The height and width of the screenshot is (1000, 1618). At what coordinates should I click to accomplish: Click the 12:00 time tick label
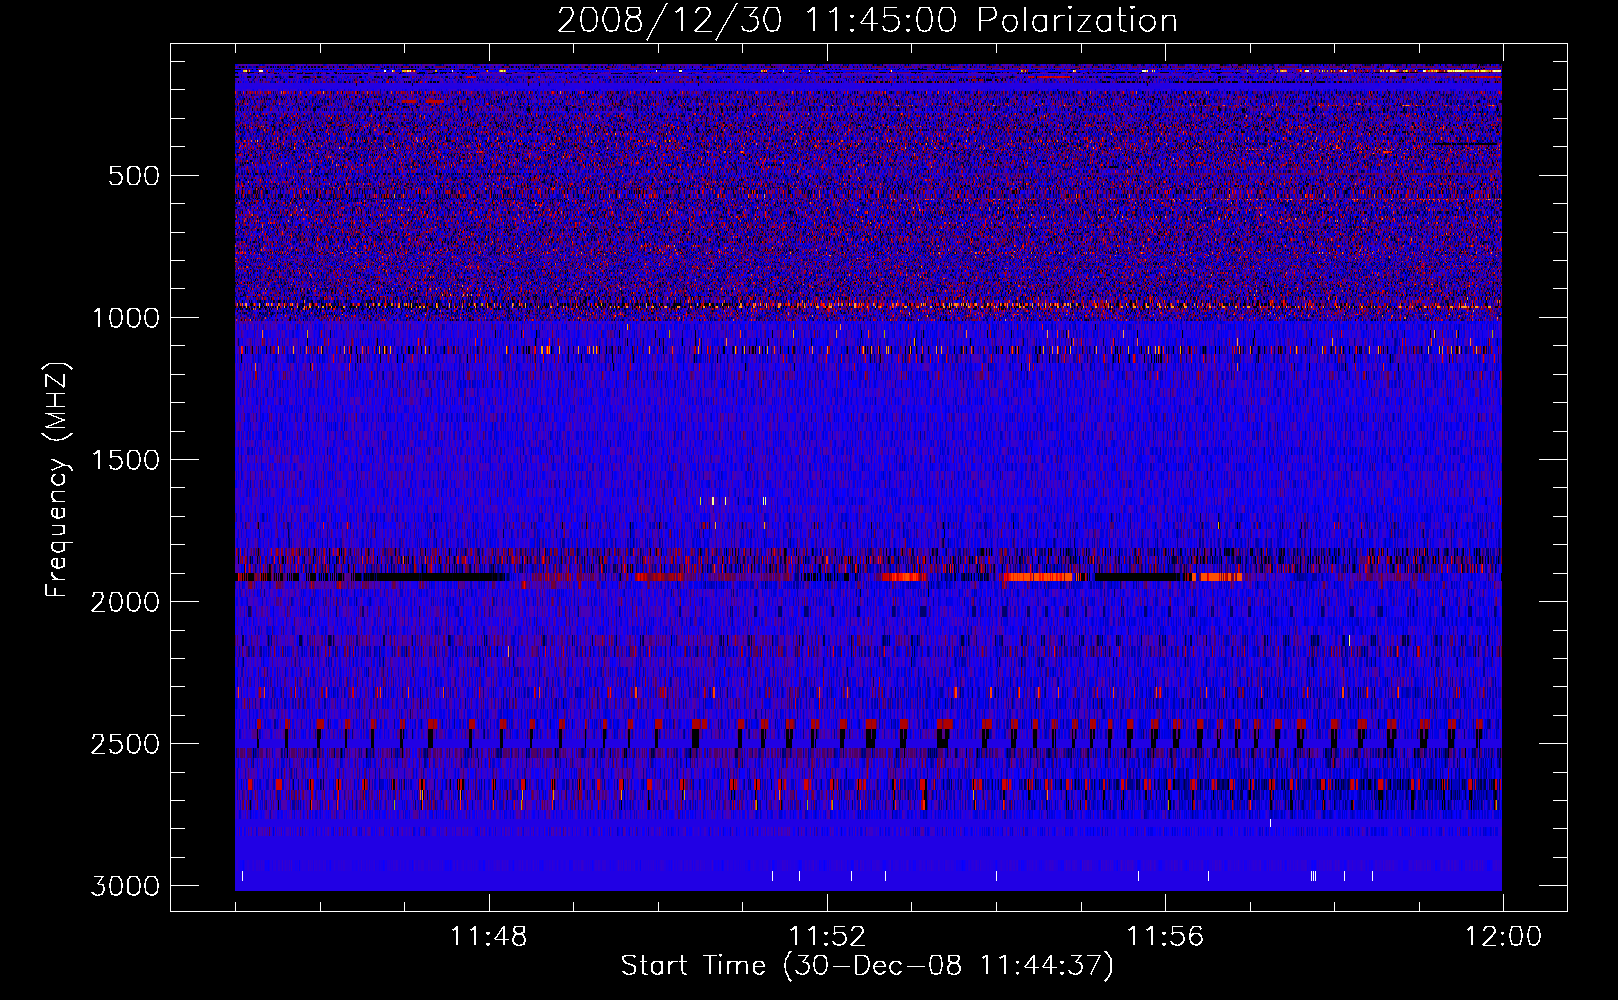(1503, 937)
